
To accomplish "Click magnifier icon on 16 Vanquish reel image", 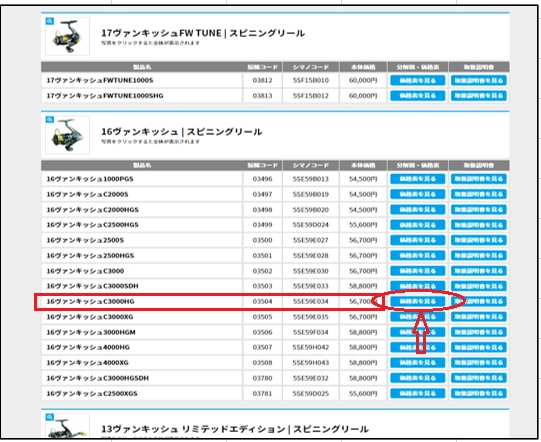I will pos(50,119).
